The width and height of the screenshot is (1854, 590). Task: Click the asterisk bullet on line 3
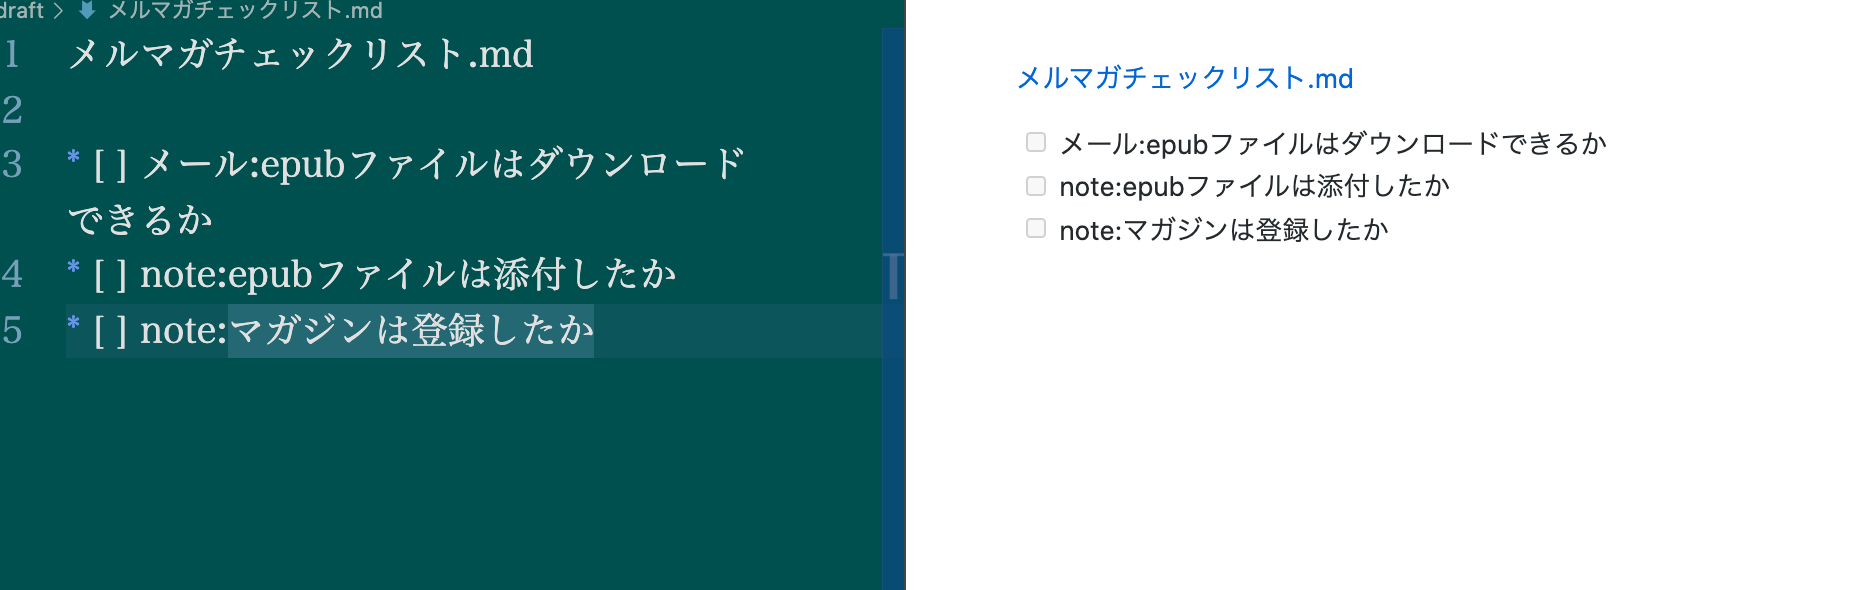coord(73,158)
